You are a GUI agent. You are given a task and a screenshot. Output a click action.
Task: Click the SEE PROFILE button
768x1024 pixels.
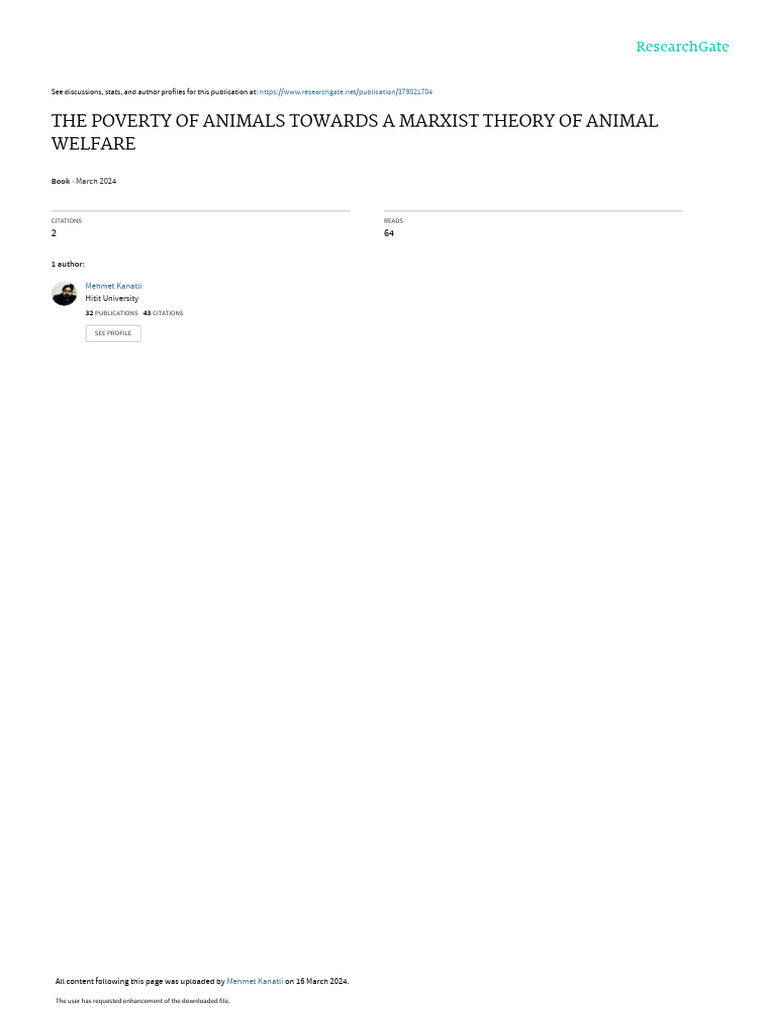113,333
